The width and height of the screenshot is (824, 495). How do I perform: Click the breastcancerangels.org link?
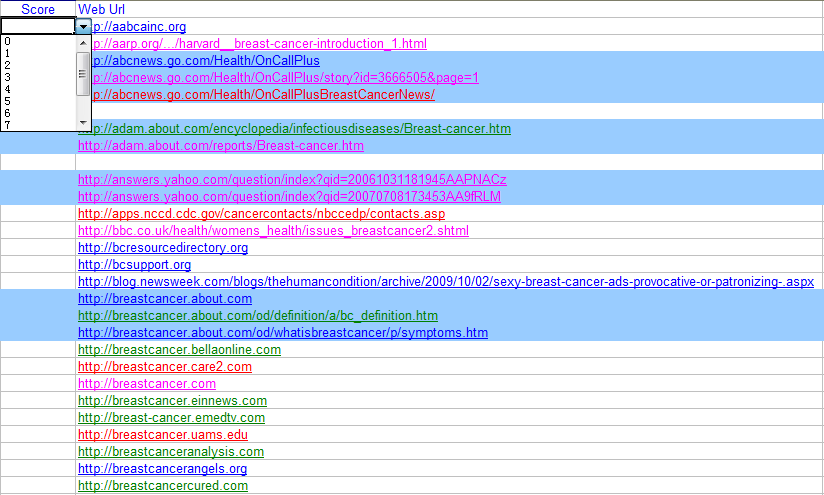point(162,469)
